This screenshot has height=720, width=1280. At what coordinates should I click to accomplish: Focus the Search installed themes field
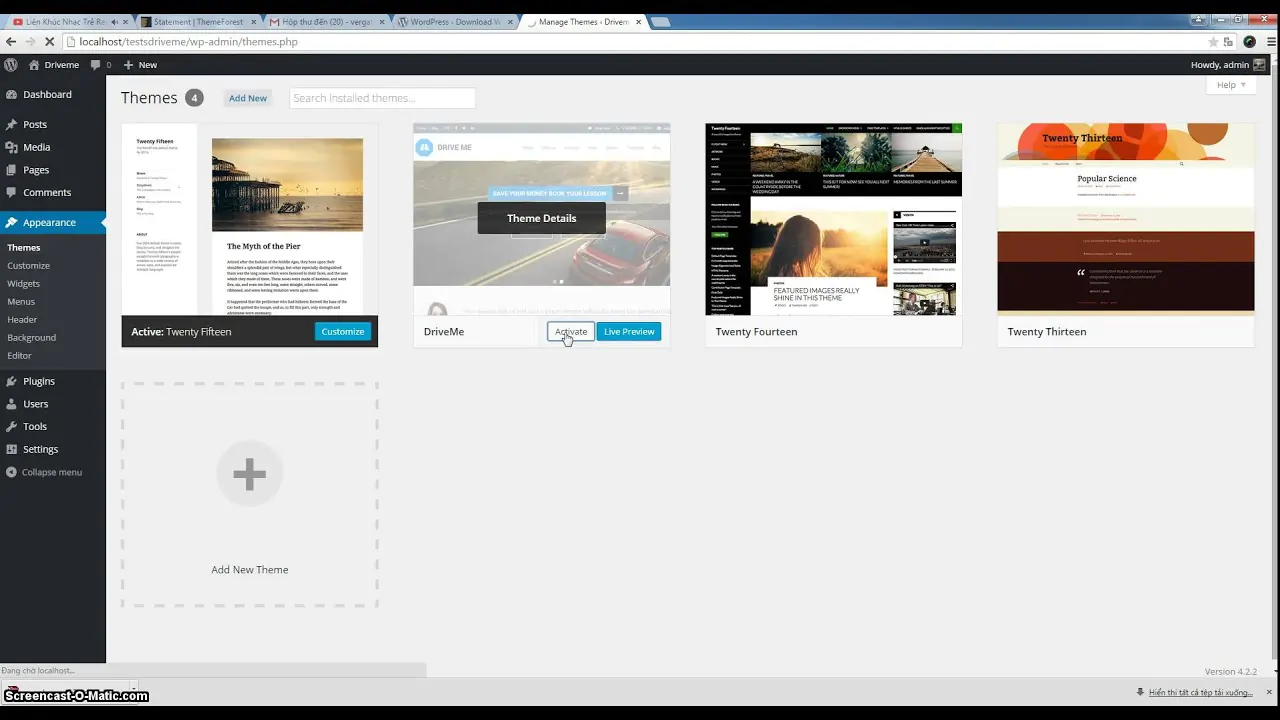tap(382, 98)
